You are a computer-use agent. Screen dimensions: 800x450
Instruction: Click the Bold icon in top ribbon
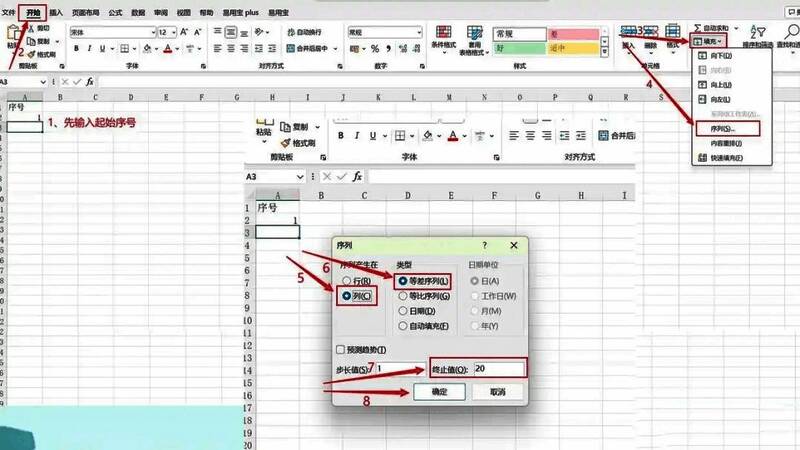(x=76, y=49)
